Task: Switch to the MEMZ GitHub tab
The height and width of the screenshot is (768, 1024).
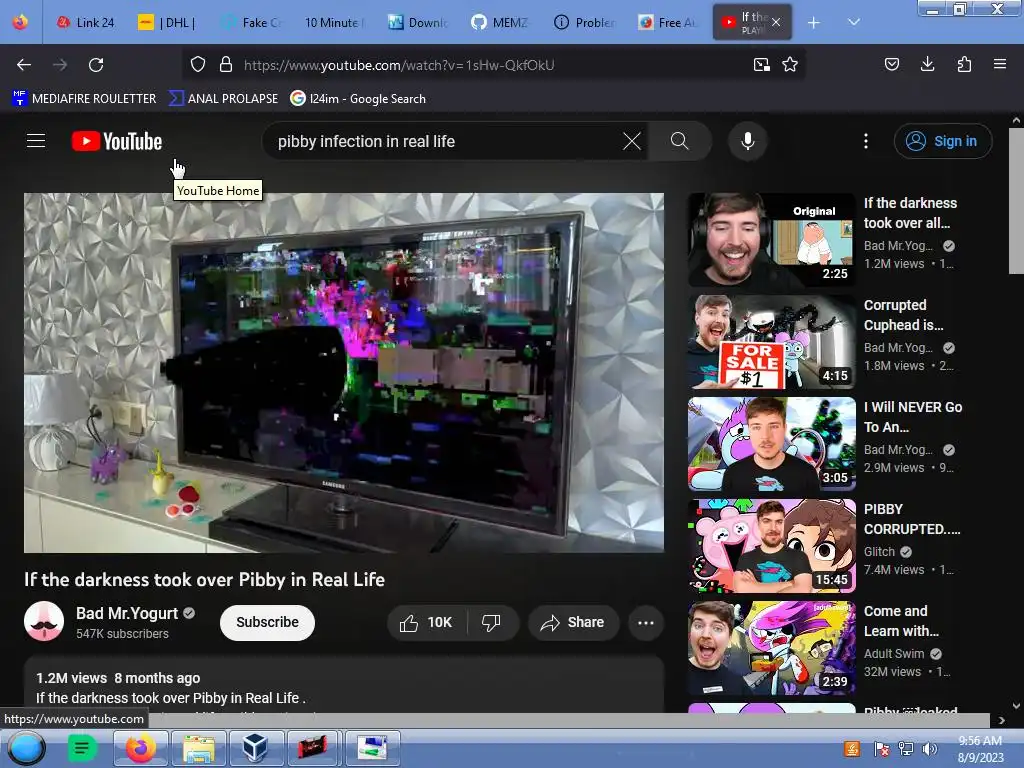Action: pos(500,23)
